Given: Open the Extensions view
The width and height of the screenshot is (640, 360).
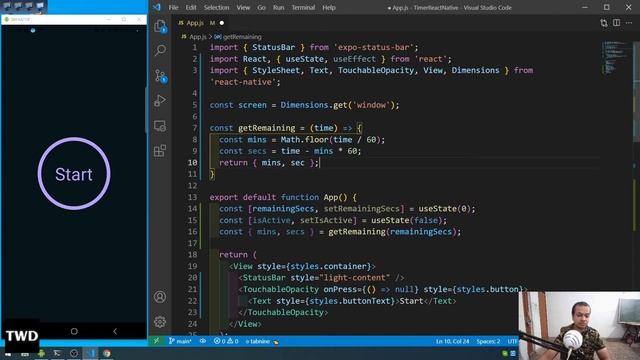Looking at the screenshot, I should [x=160, y=151].
